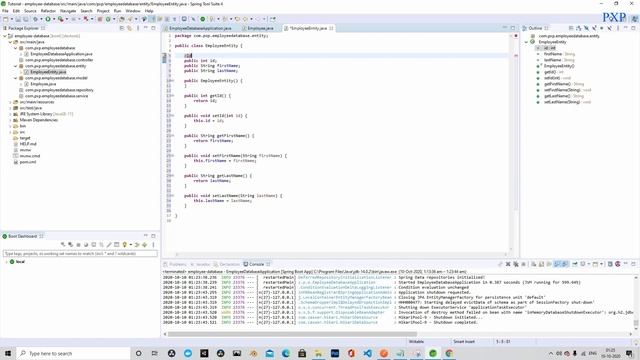Click Link with Editor icon in Package Explorer
Viewport: 640px width, 360px height.
pyautogui.click(x=129, y=28)
